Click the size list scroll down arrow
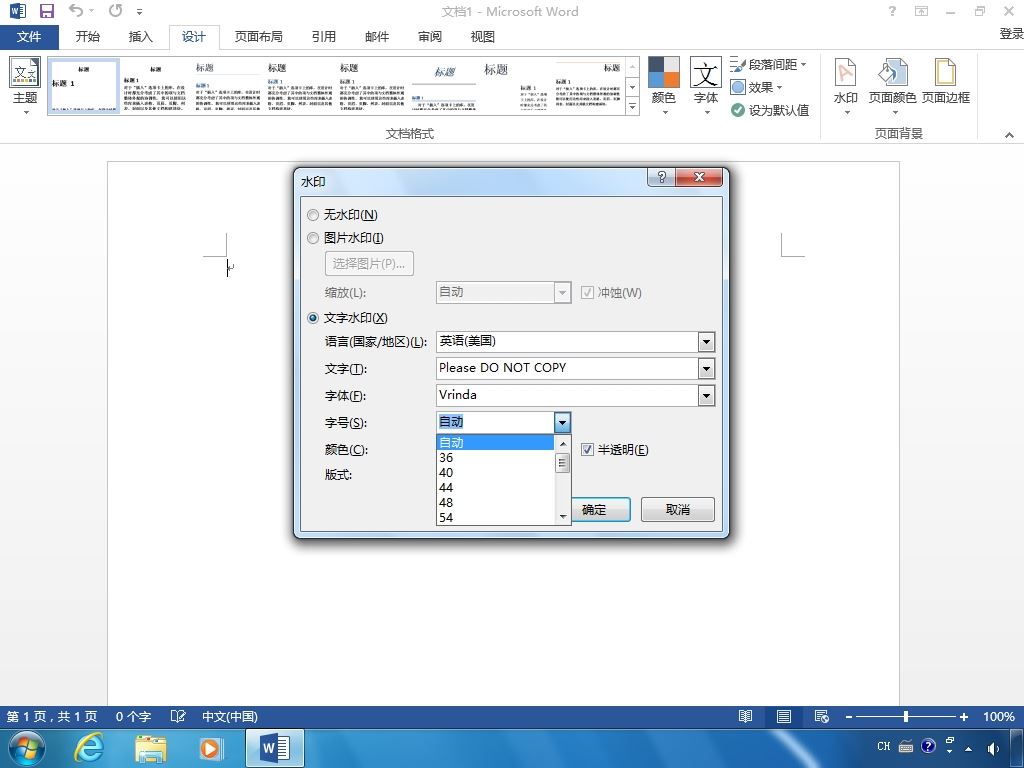Image resolution: width=1024 pixels, height=768 pixels. coord(562,517)
